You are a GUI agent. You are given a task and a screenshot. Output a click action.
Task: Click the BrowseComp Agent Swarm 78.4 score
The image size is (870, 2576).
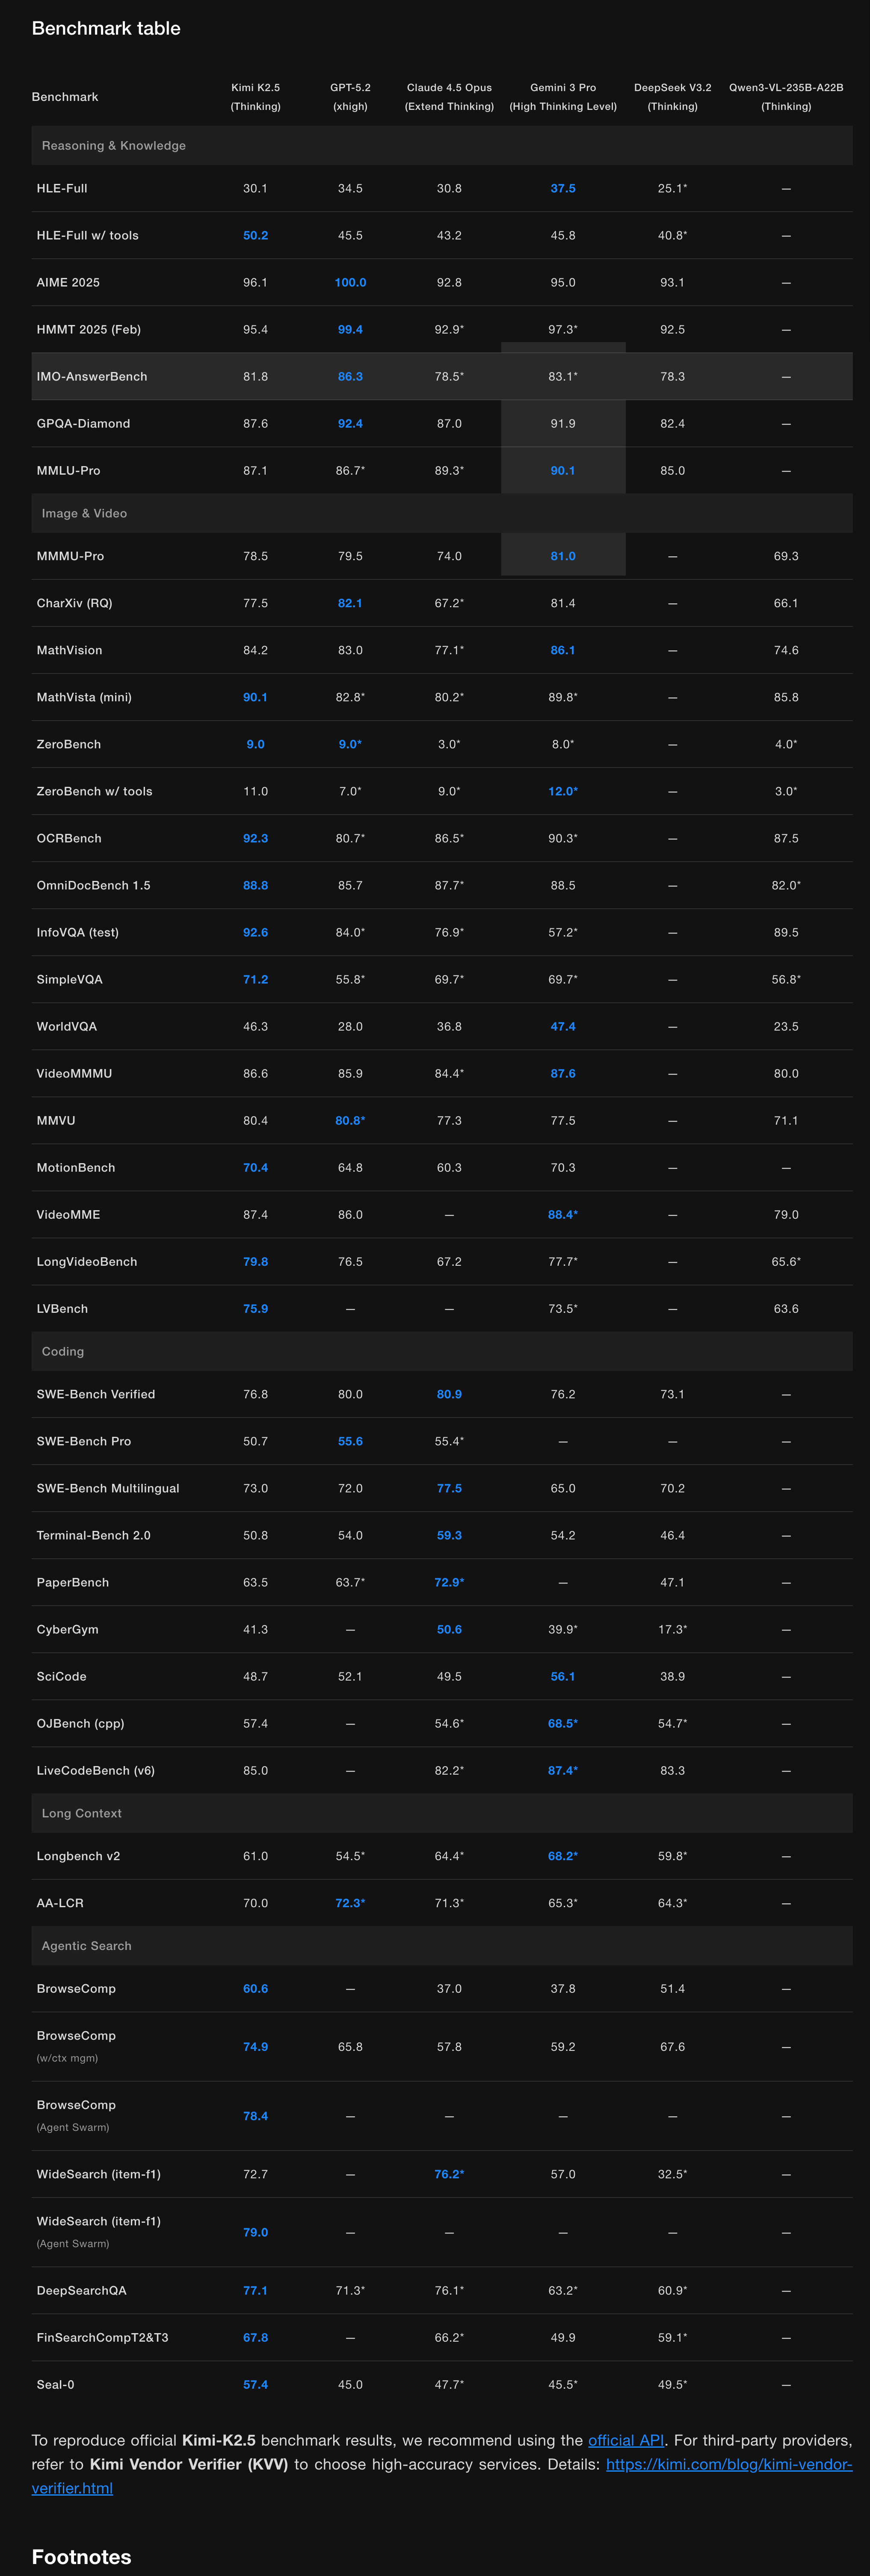(x=255, y=2116)
